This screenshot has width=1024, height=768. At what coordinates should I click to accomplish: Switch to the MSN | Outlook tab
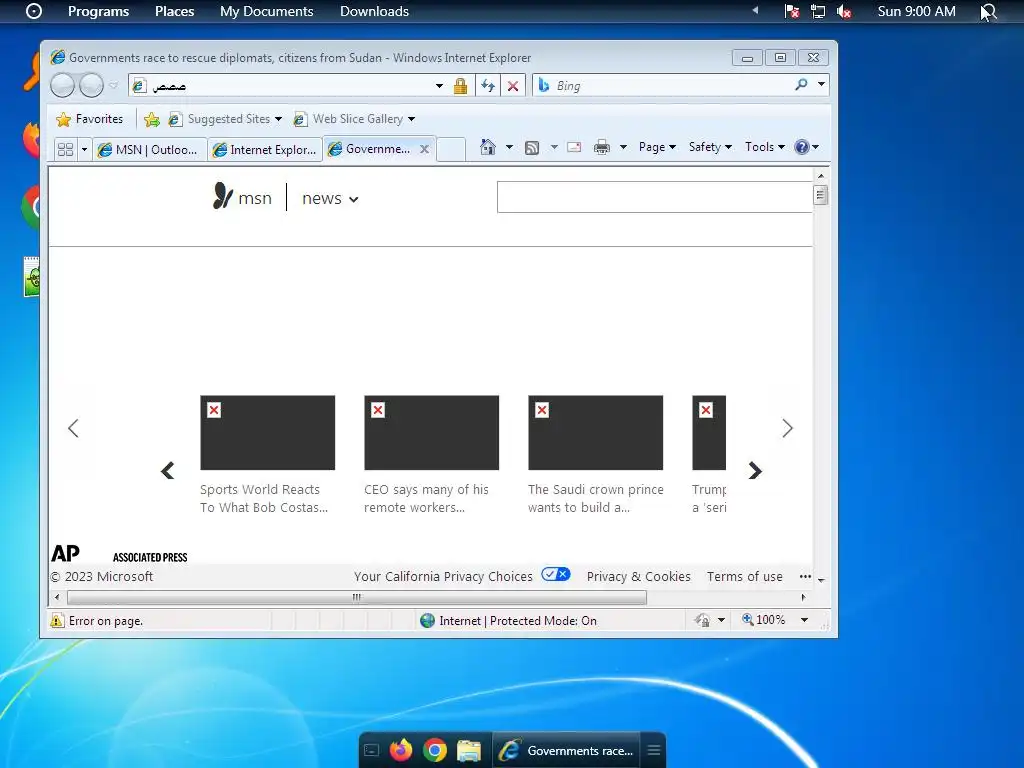(x=150, y=150)
